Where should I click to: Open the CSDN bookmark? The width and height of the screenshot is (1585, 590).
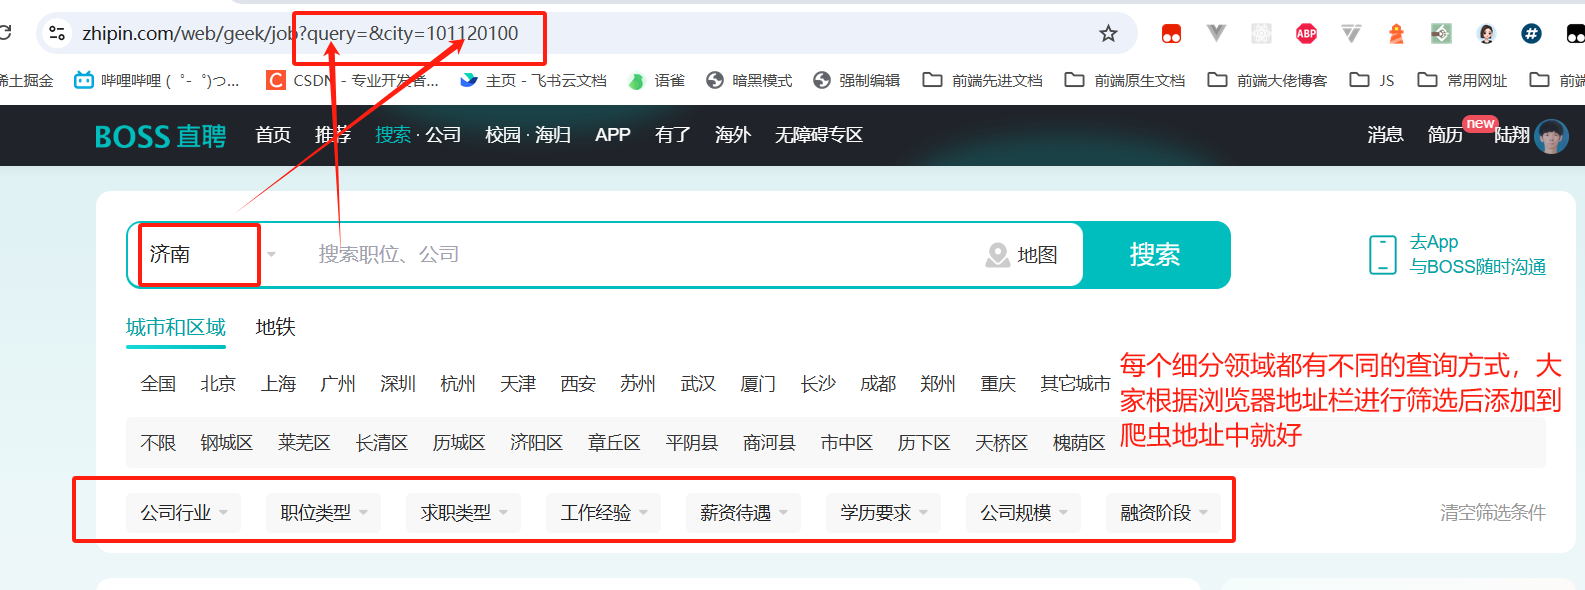coord(352,80)
